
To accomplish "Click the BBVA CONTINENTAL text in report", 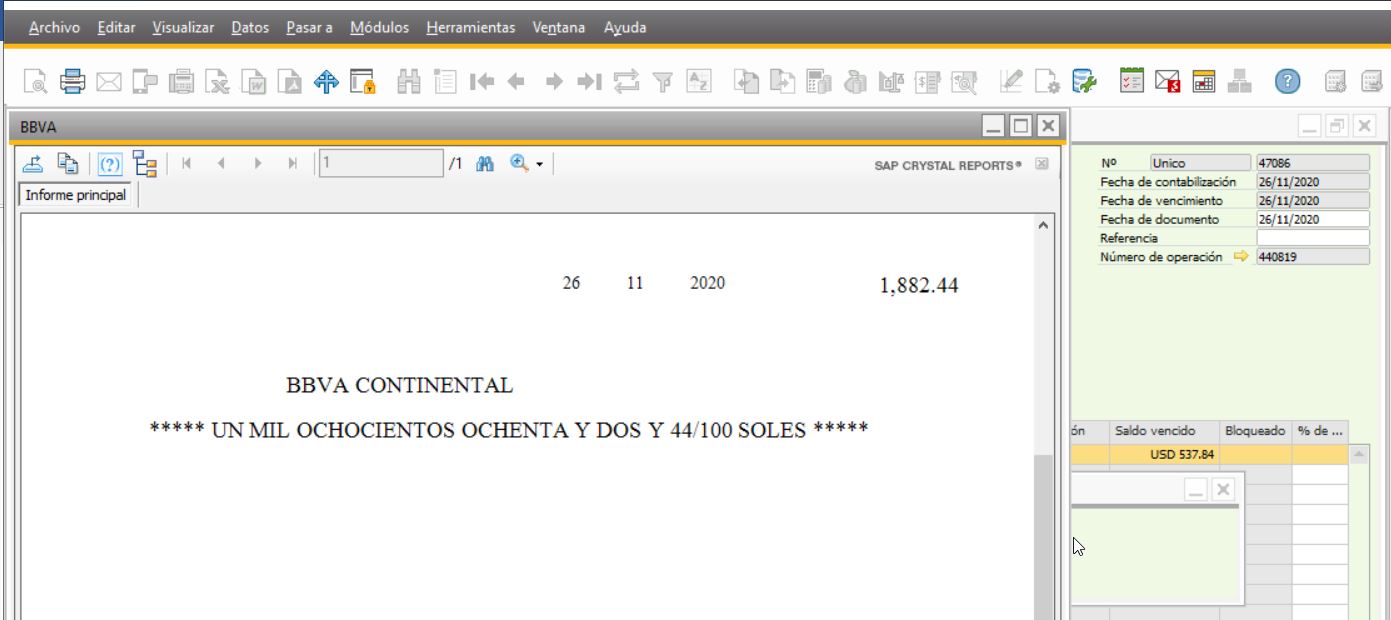I will (x=399, y=384).
